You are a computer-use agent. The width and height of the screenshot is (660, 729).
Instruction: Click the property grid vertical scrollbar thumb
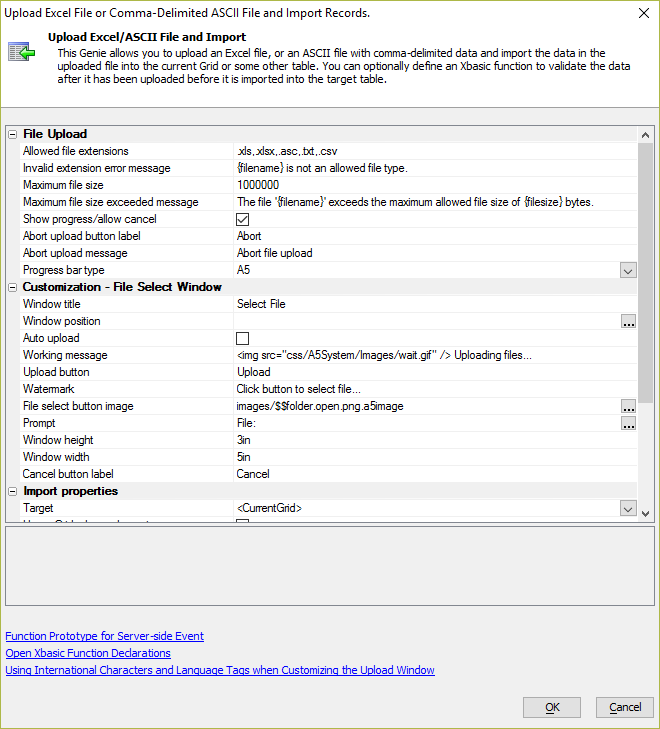point(645,273)
